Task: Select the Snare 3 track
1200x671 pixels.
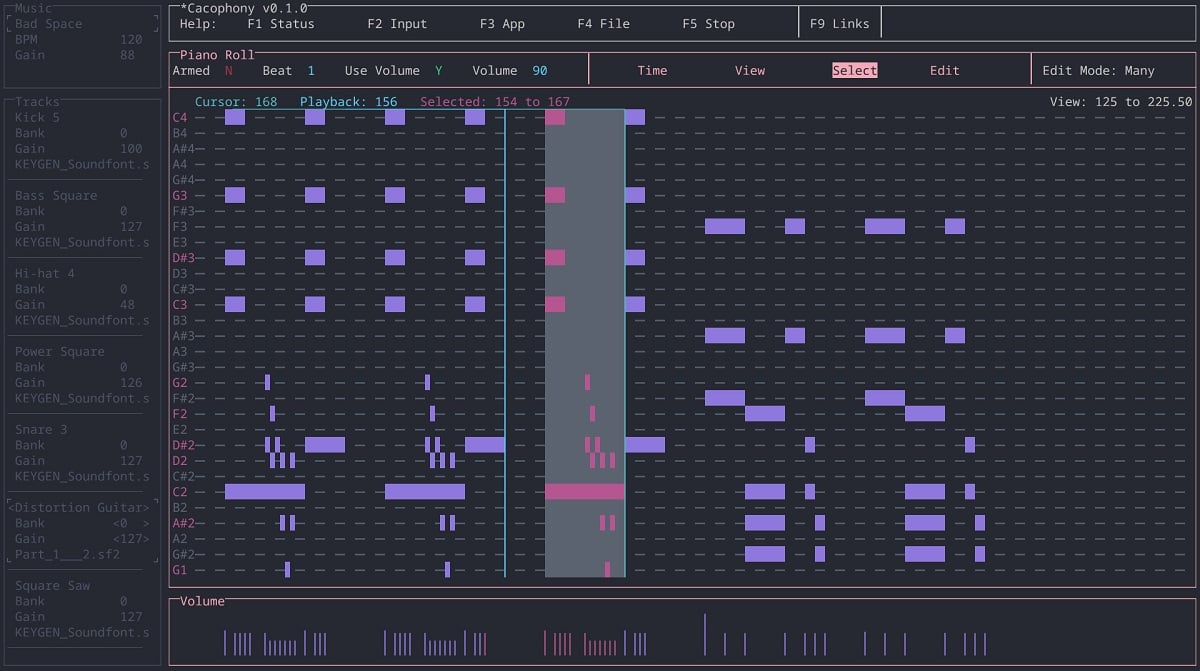Action: click(41, 430)
